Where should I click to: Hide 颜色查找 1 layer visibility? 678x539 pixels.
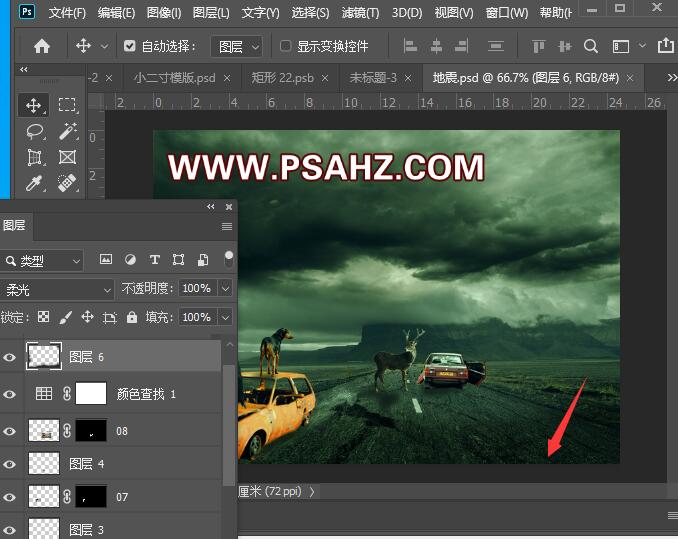click(x=10, y=395)
